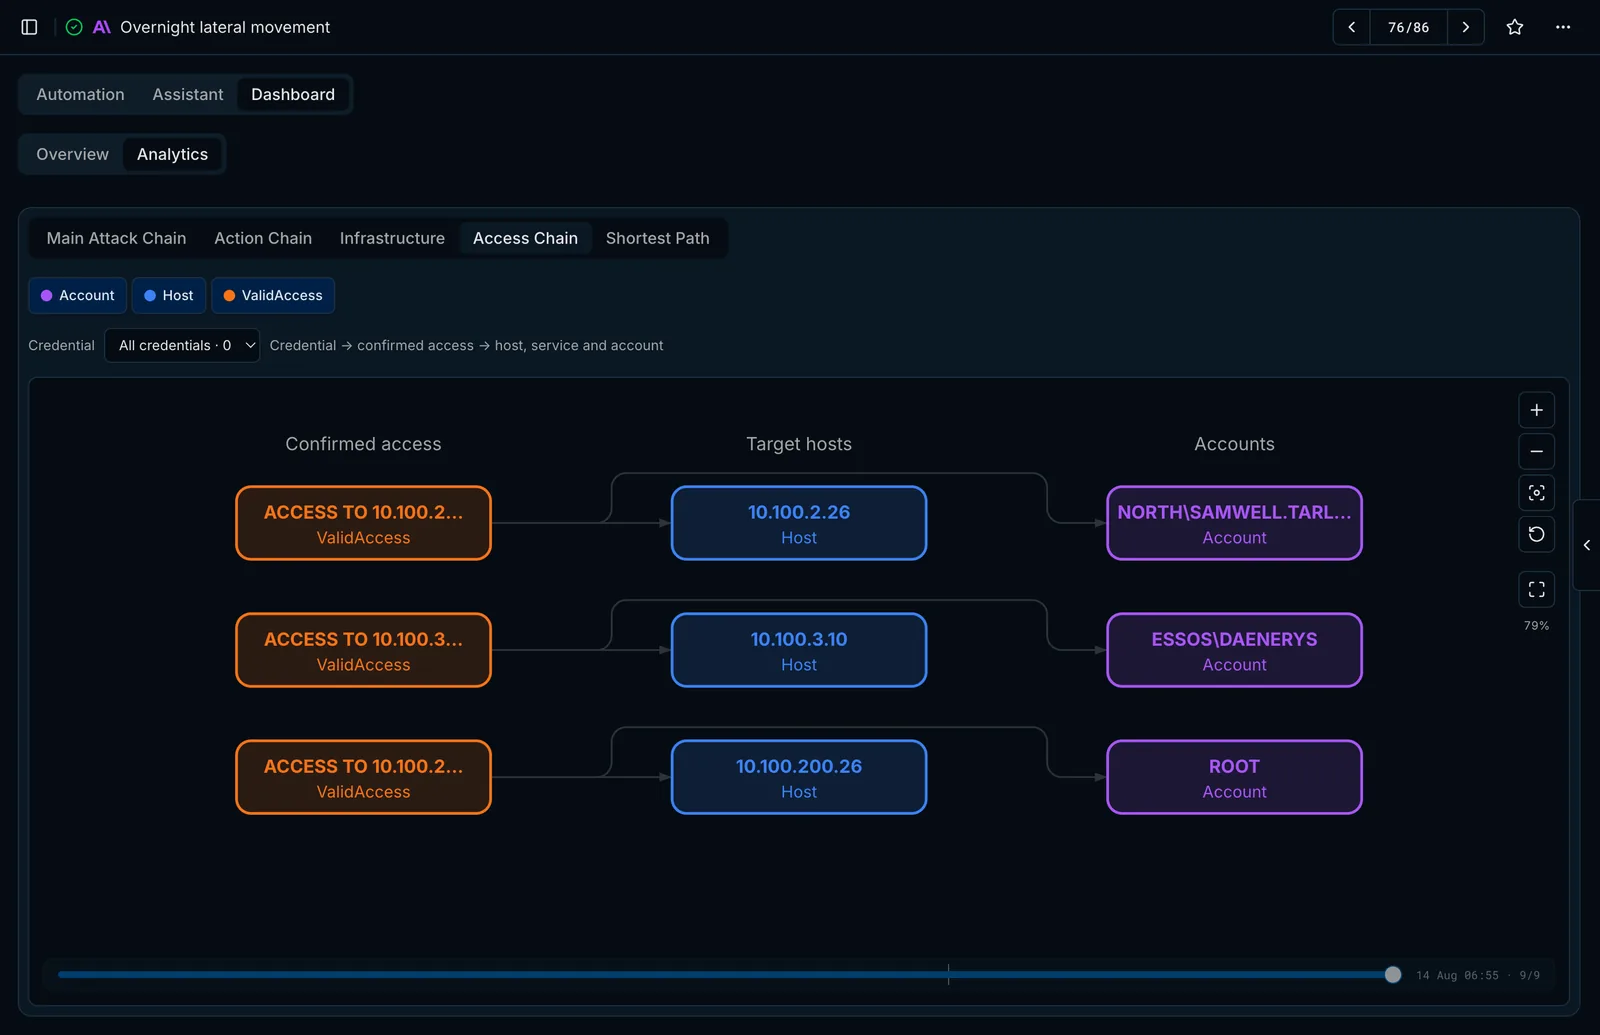Select the 10.100.200.26 host node

click(x=799, y=777)
